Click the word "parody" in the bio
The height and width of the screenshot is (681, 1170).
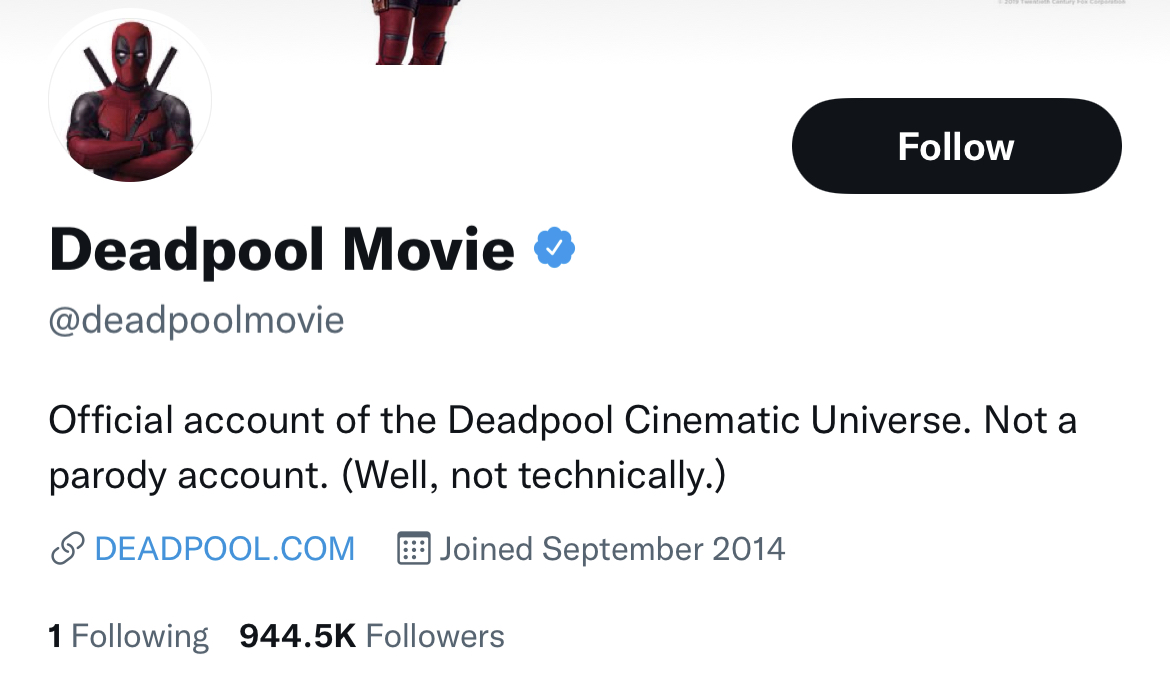tap(108, 476)
